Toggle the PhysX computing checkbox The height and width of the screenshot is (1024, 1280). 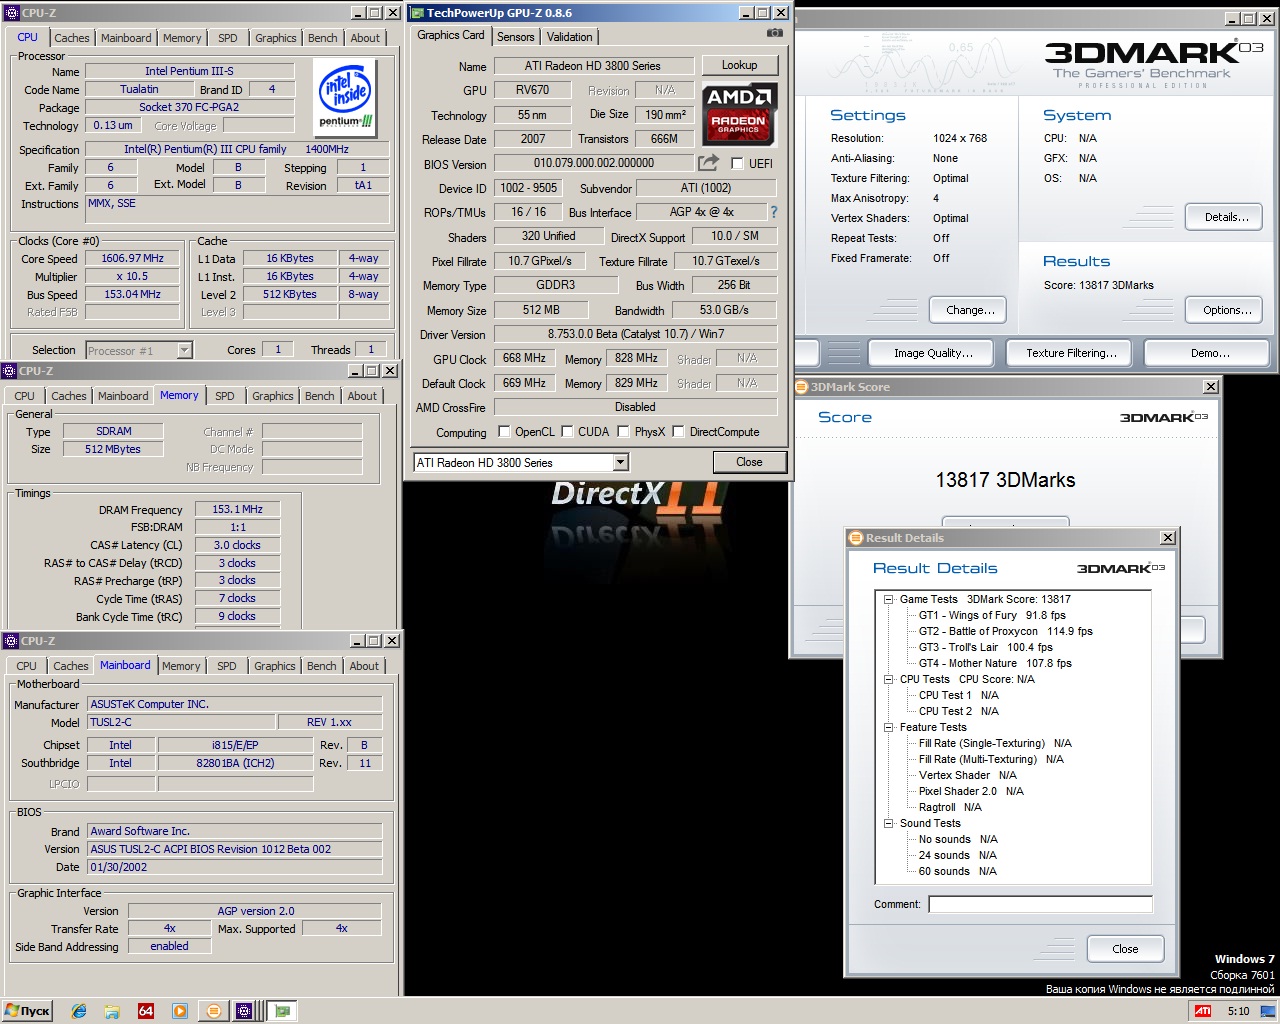623,432
